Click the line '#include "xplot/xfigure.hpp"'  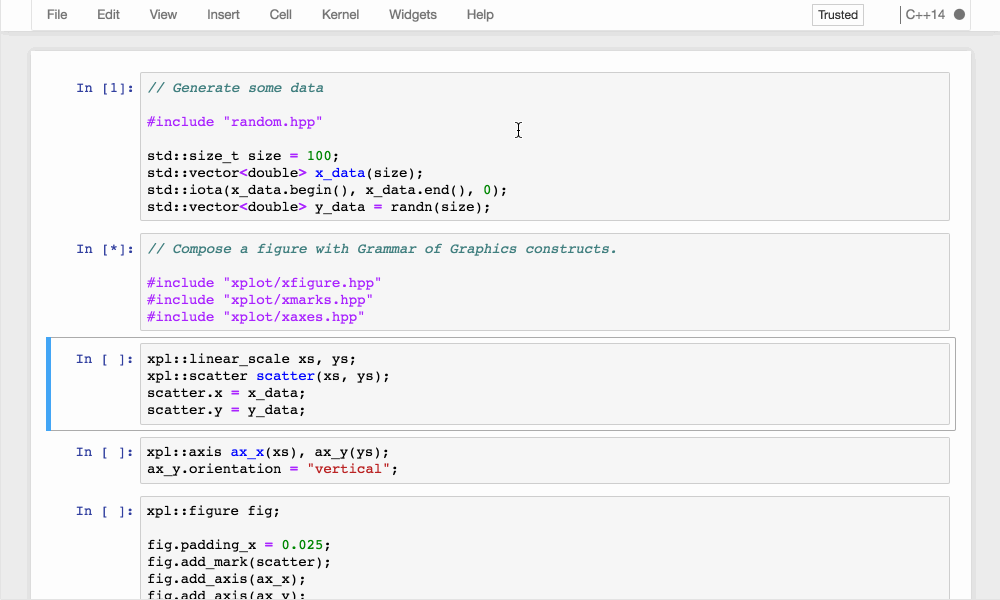(x=264, y=282)
